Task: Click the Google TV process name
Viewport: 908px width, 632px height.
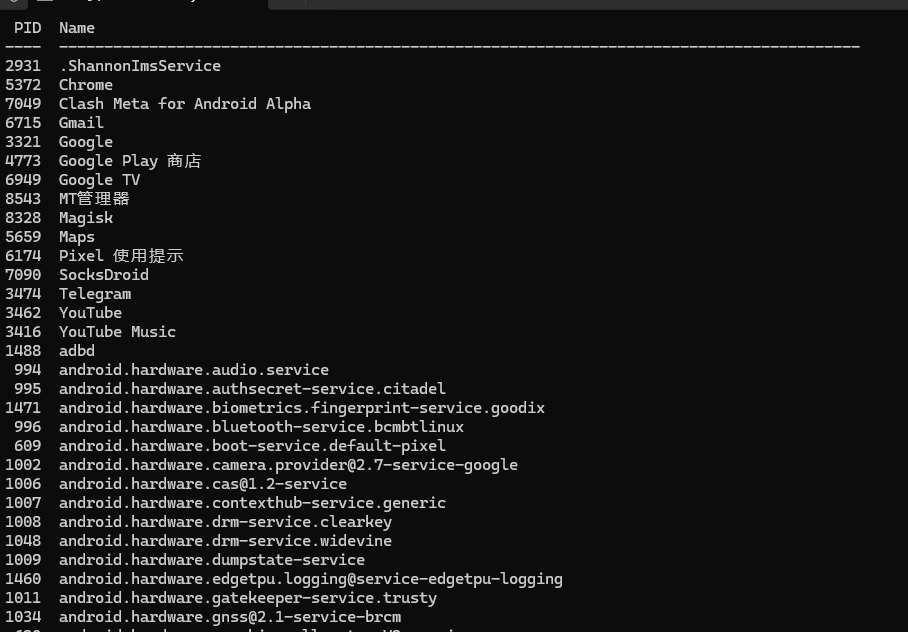Action: tap(99, 180)
